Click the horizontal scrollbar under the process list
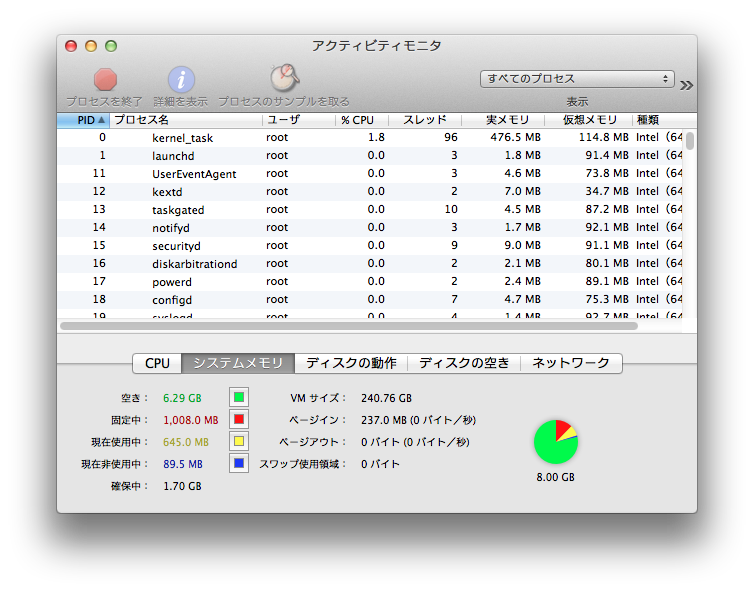Screen dimensions: 754x592 pyautogui.click(x=348, y=325)
